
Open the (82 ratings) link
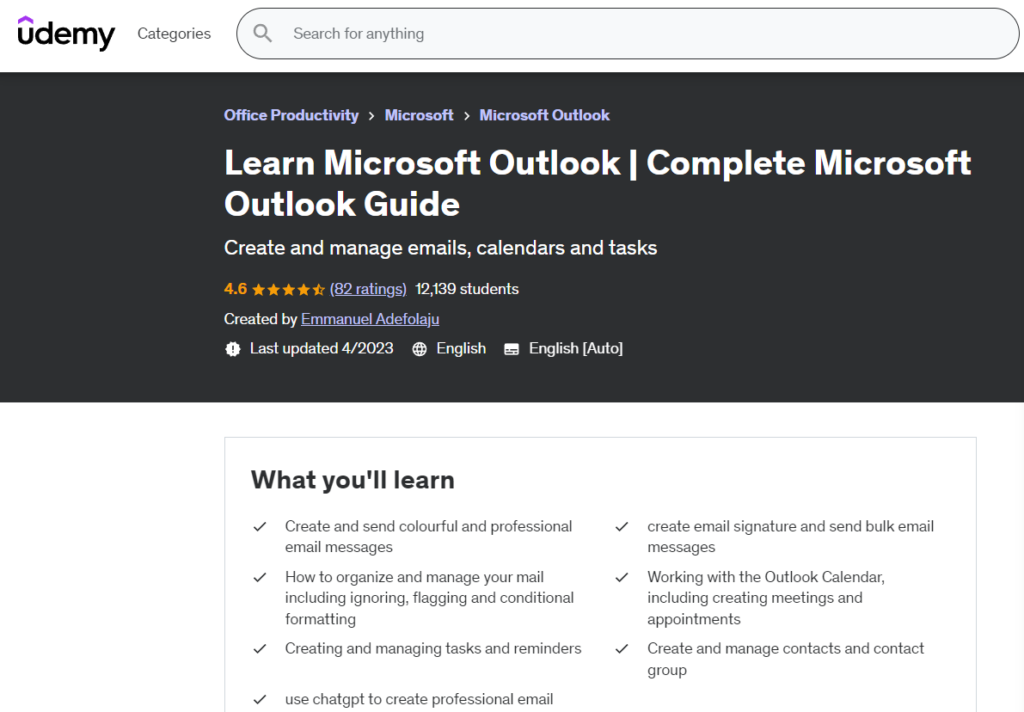[x=368, y=289]
